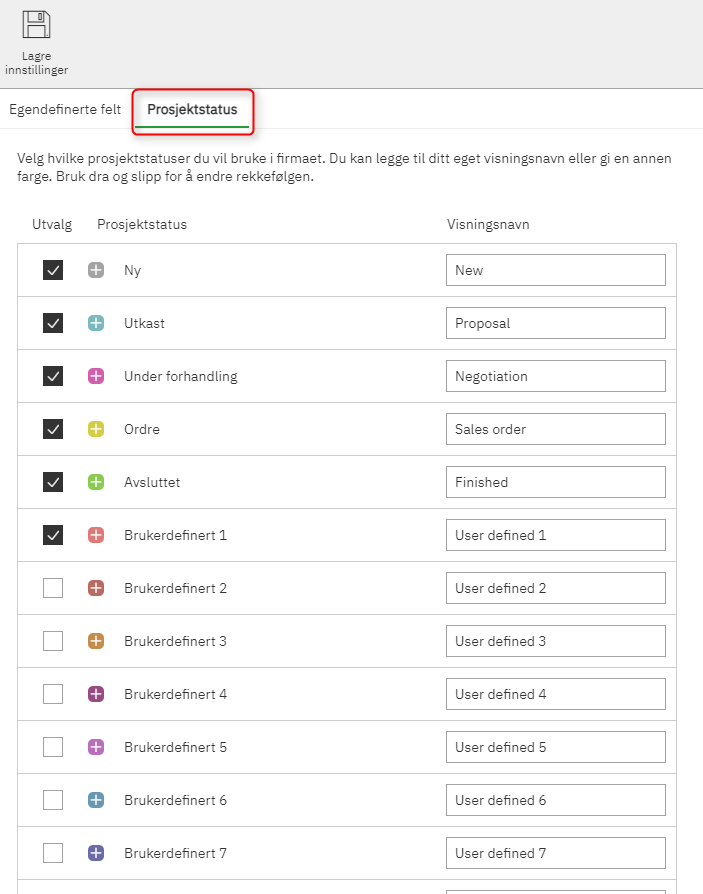Click the Sales order display name field
This screenshot has width=703, height=894.
(x=555, y=429)
